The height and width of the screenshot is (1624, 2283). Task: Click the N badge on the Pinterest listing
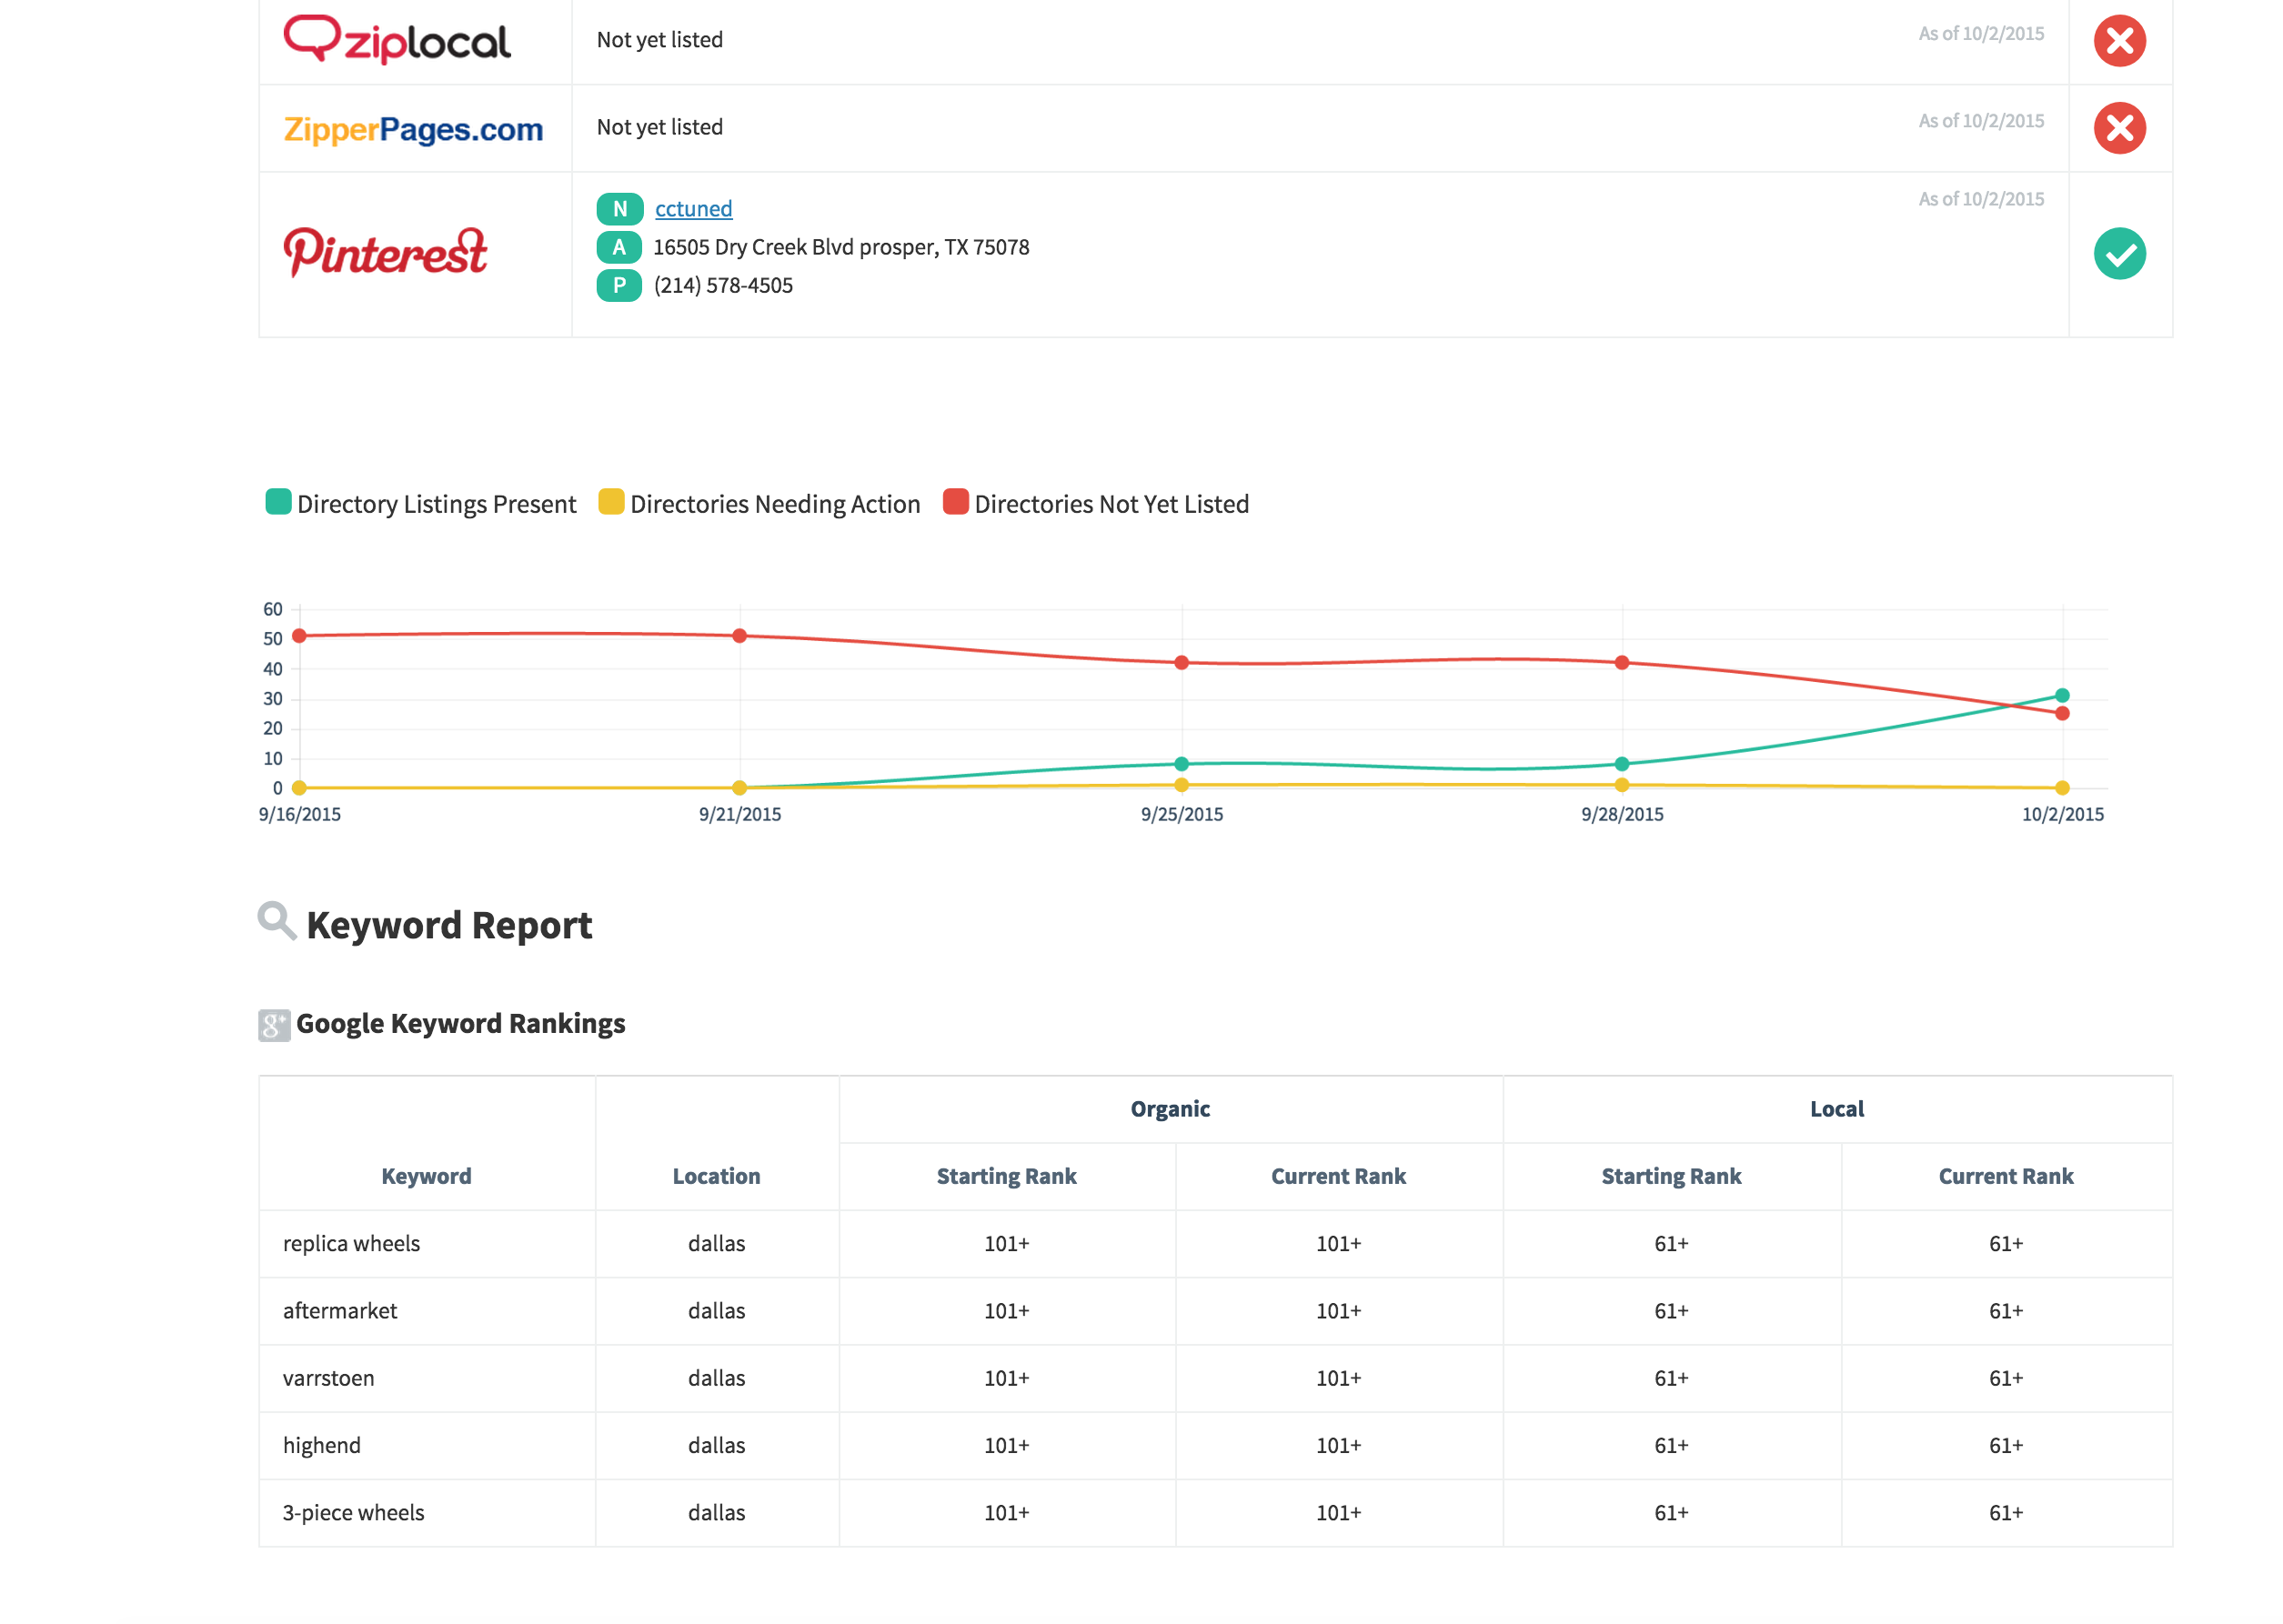click(620, 208)
